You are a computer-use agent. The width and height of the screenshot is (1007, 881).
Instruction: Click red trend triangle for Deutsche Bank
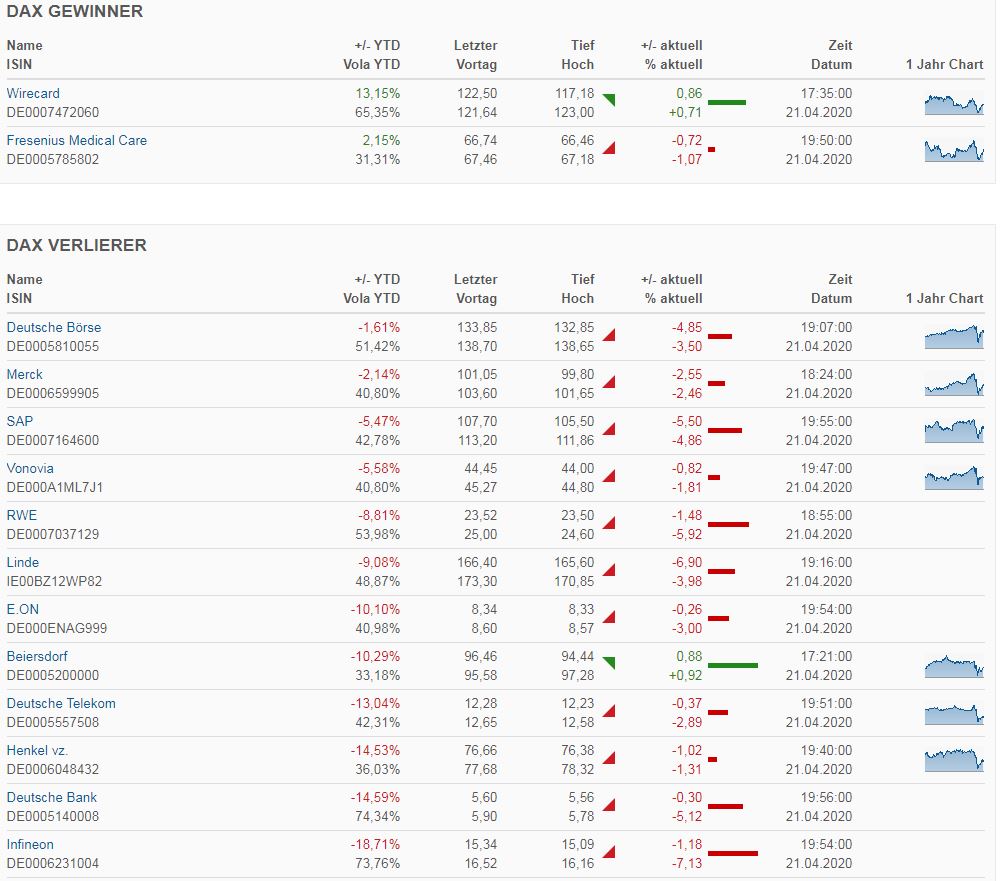pos(610,805)
